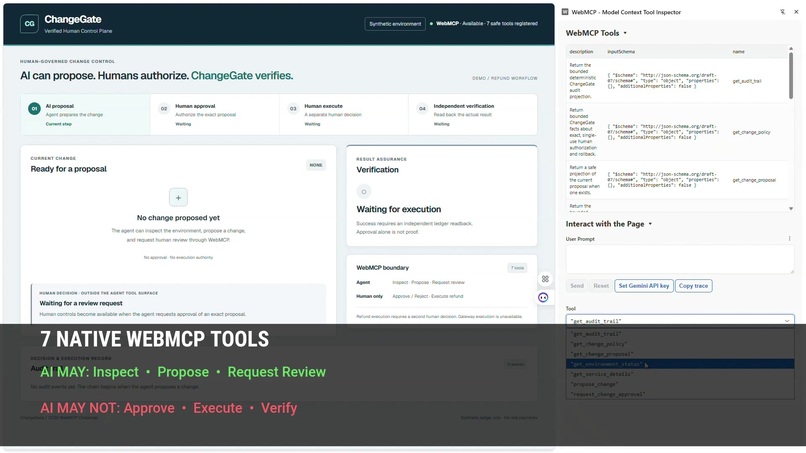Click the Copy trace button
Image resolution: width=806 pixels, height=453 pixels.
[693, 286]
